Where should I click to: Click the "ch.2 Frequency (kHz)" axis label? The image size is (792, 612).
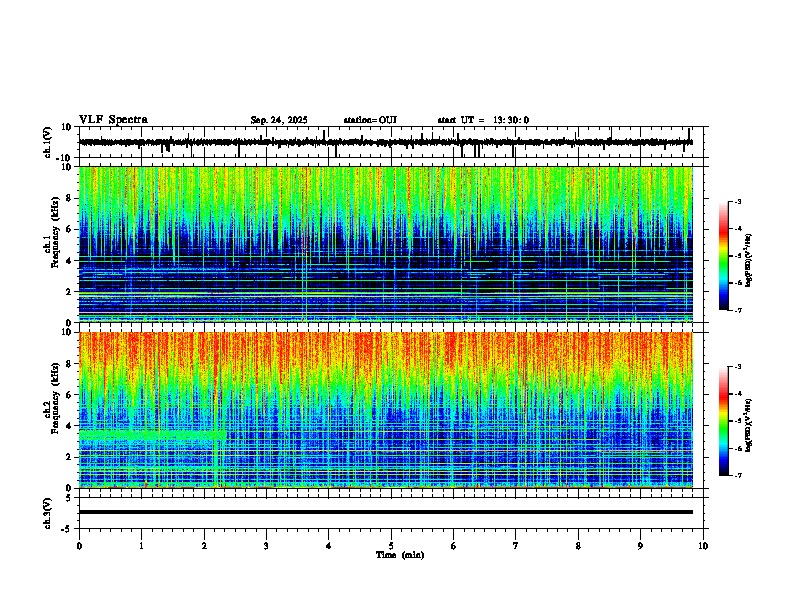[52, 399]
